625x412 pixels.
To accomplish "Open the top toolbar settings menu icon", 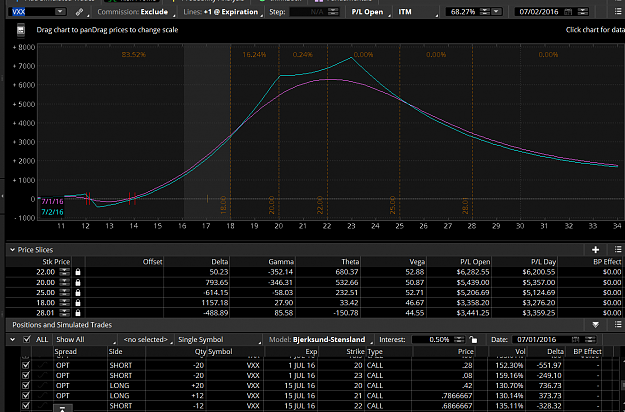I will (618, 12).
